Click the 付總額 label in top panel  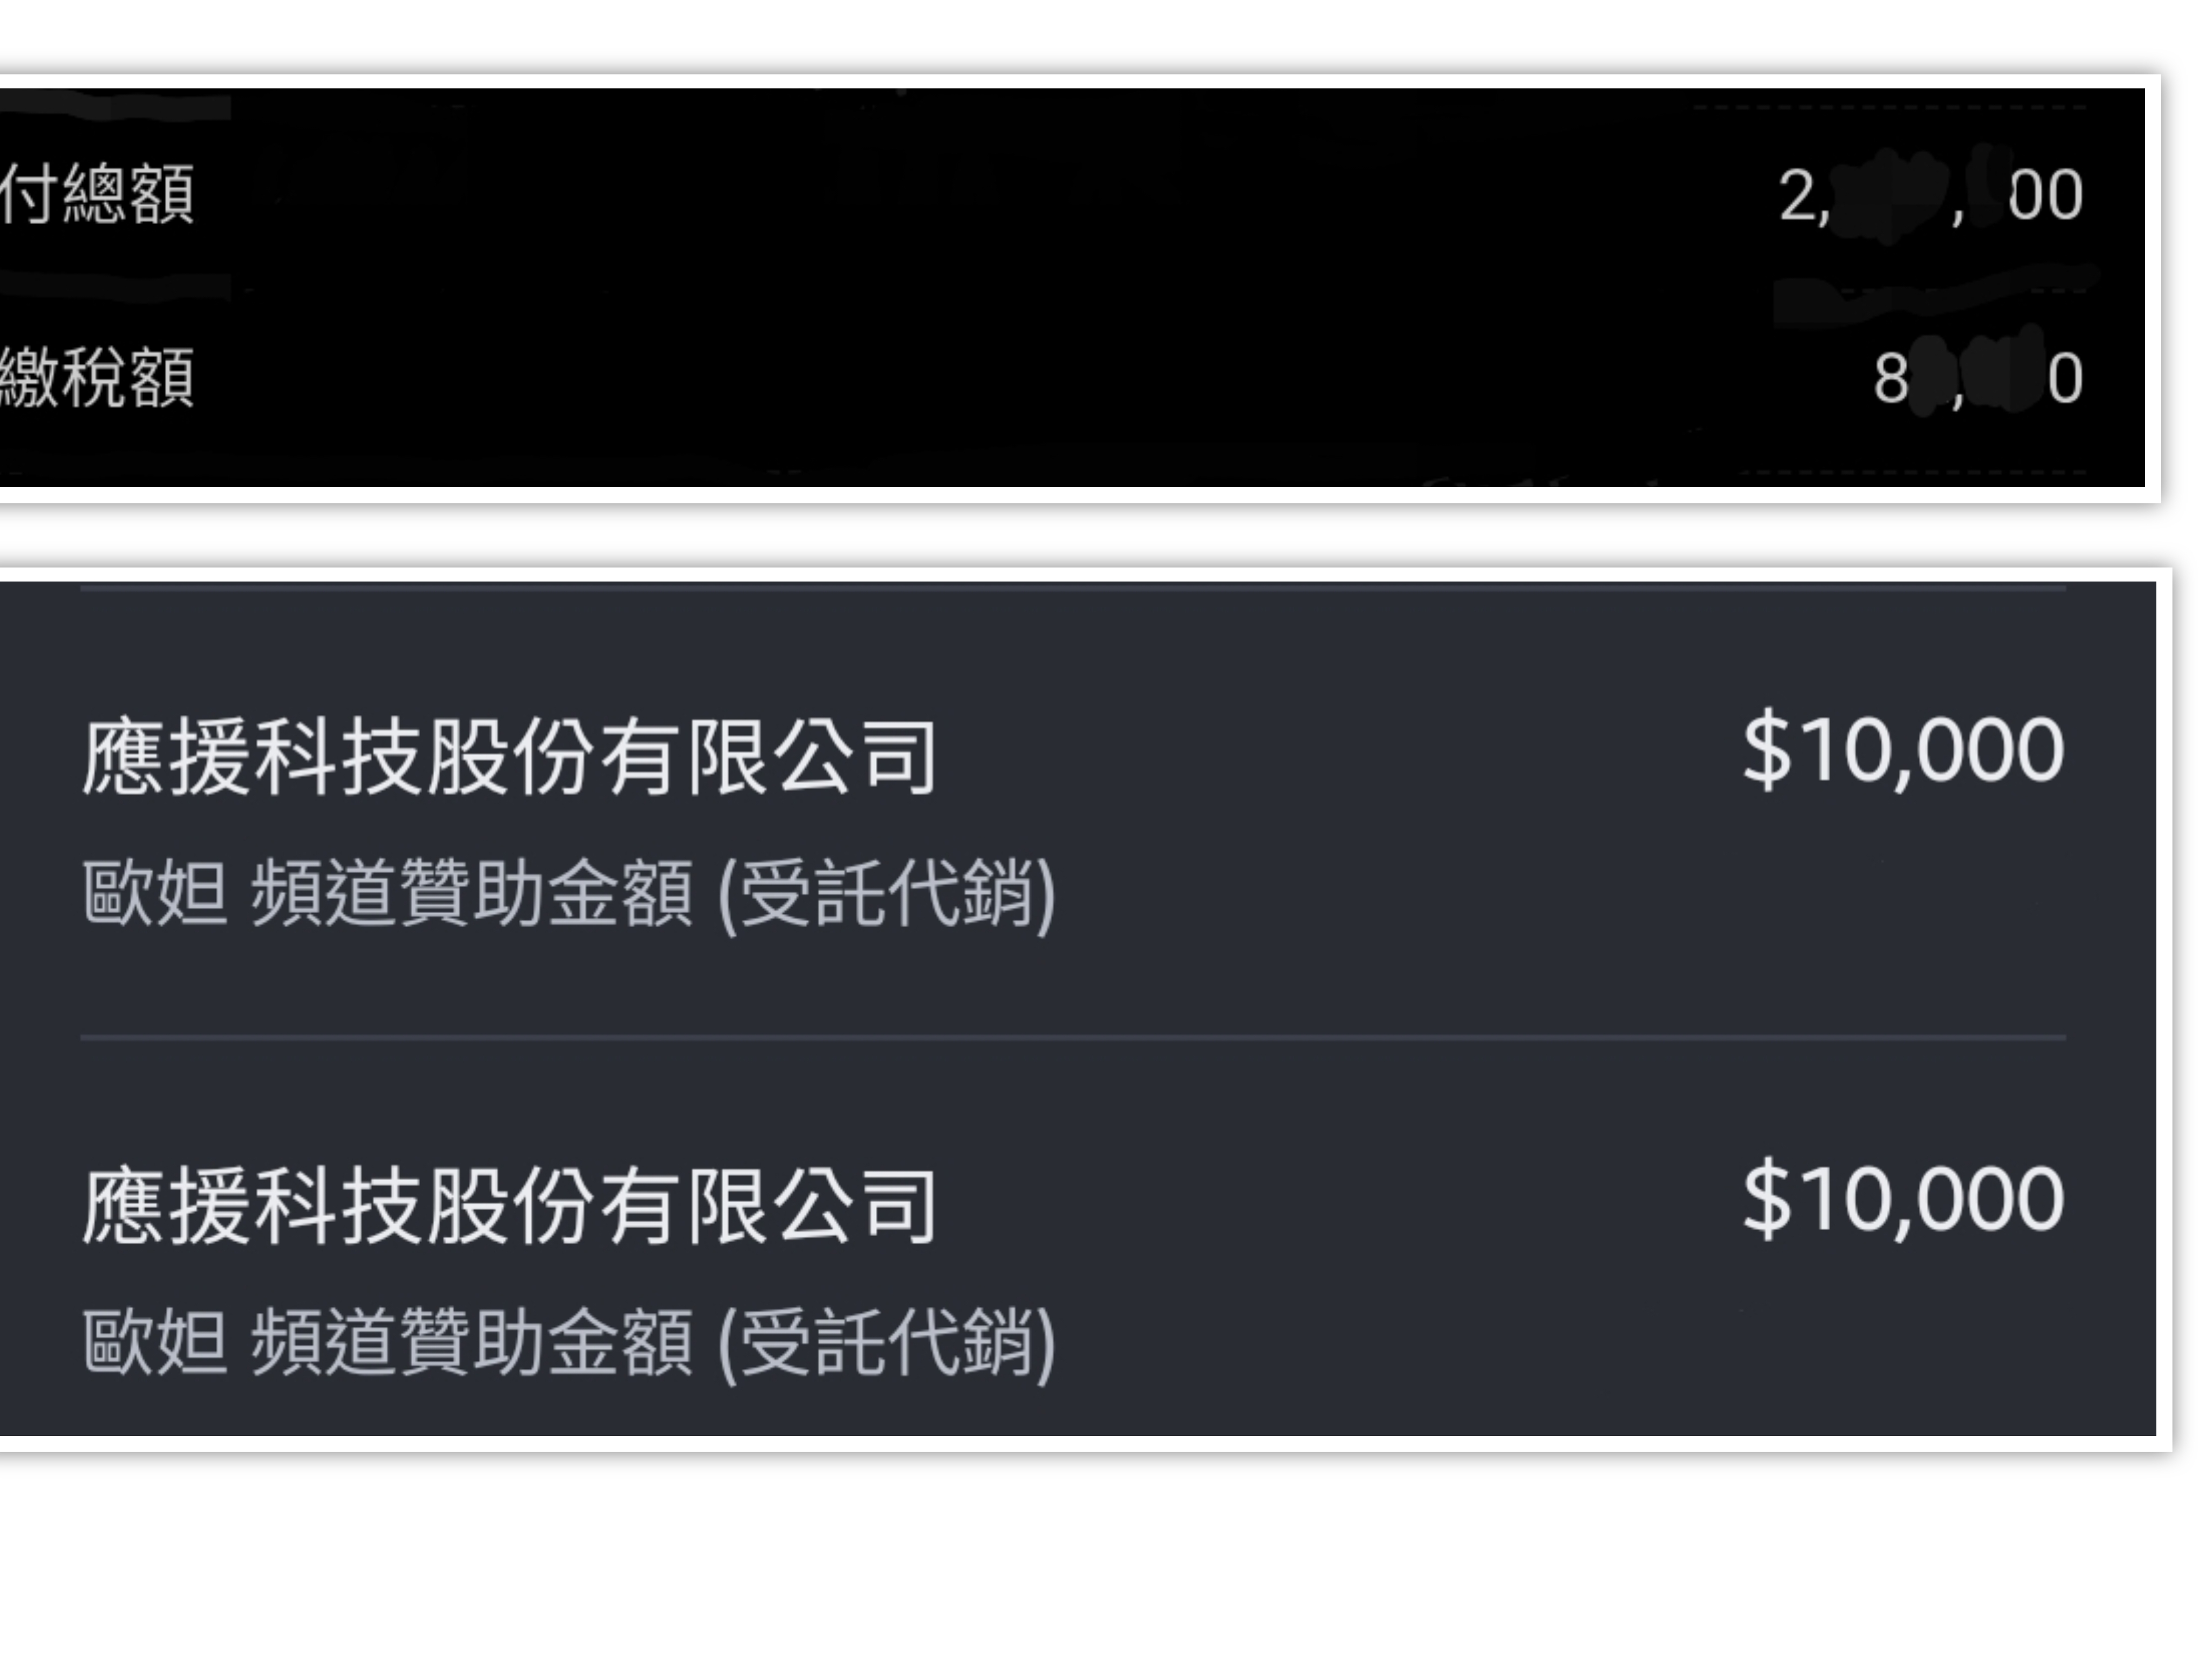[x=97, y=194]
